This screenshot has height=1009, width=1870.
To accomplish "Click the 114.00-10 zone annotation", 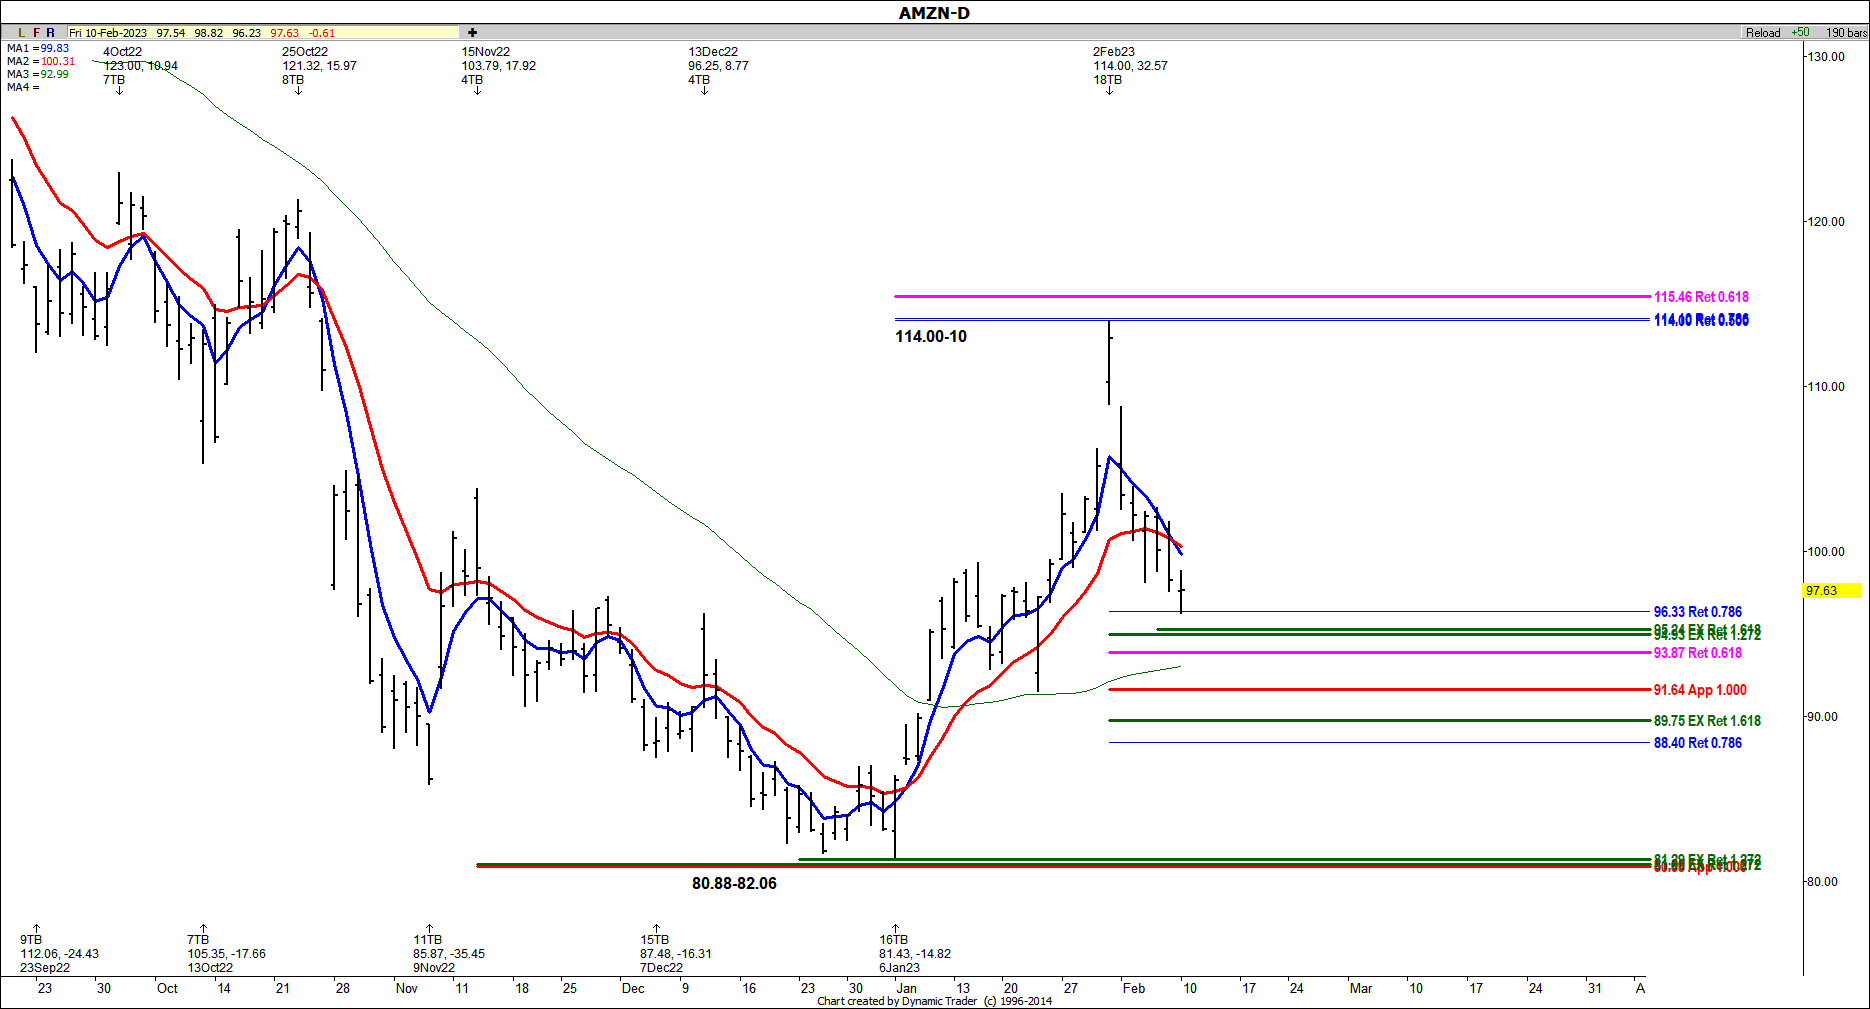I will [x=931, y=337].
